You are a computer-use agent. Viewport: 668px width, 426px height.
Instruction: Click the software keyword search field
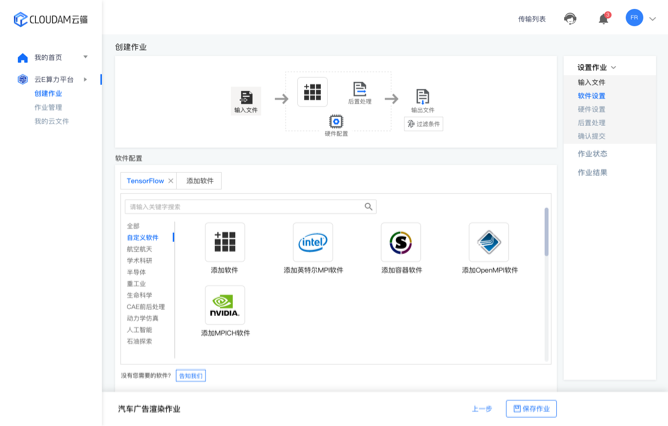click(243, 207)
